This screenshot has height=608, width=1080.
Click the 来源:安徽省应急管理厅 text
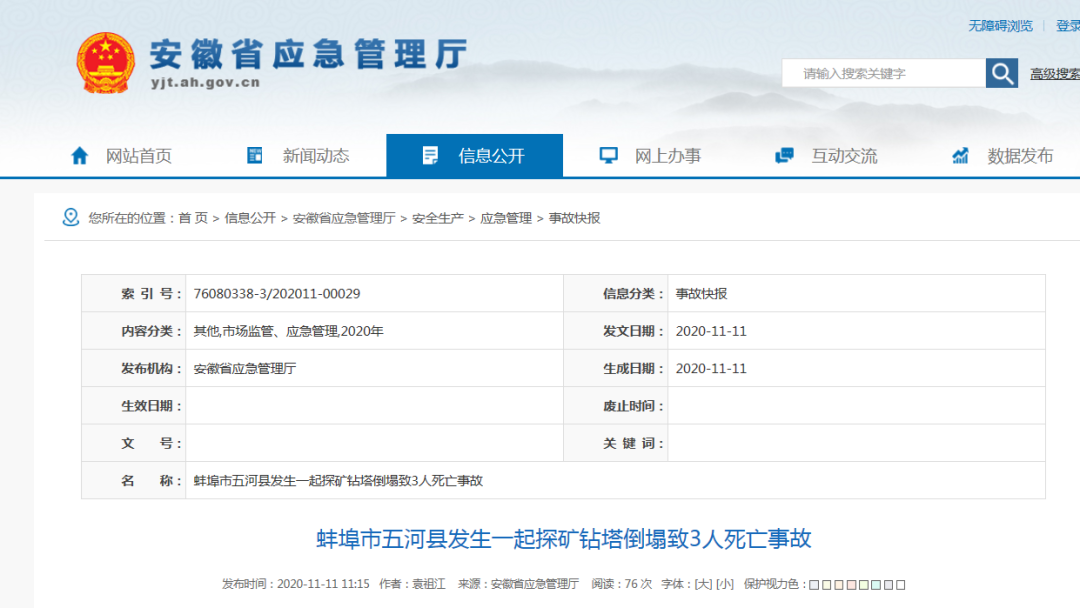518,584
